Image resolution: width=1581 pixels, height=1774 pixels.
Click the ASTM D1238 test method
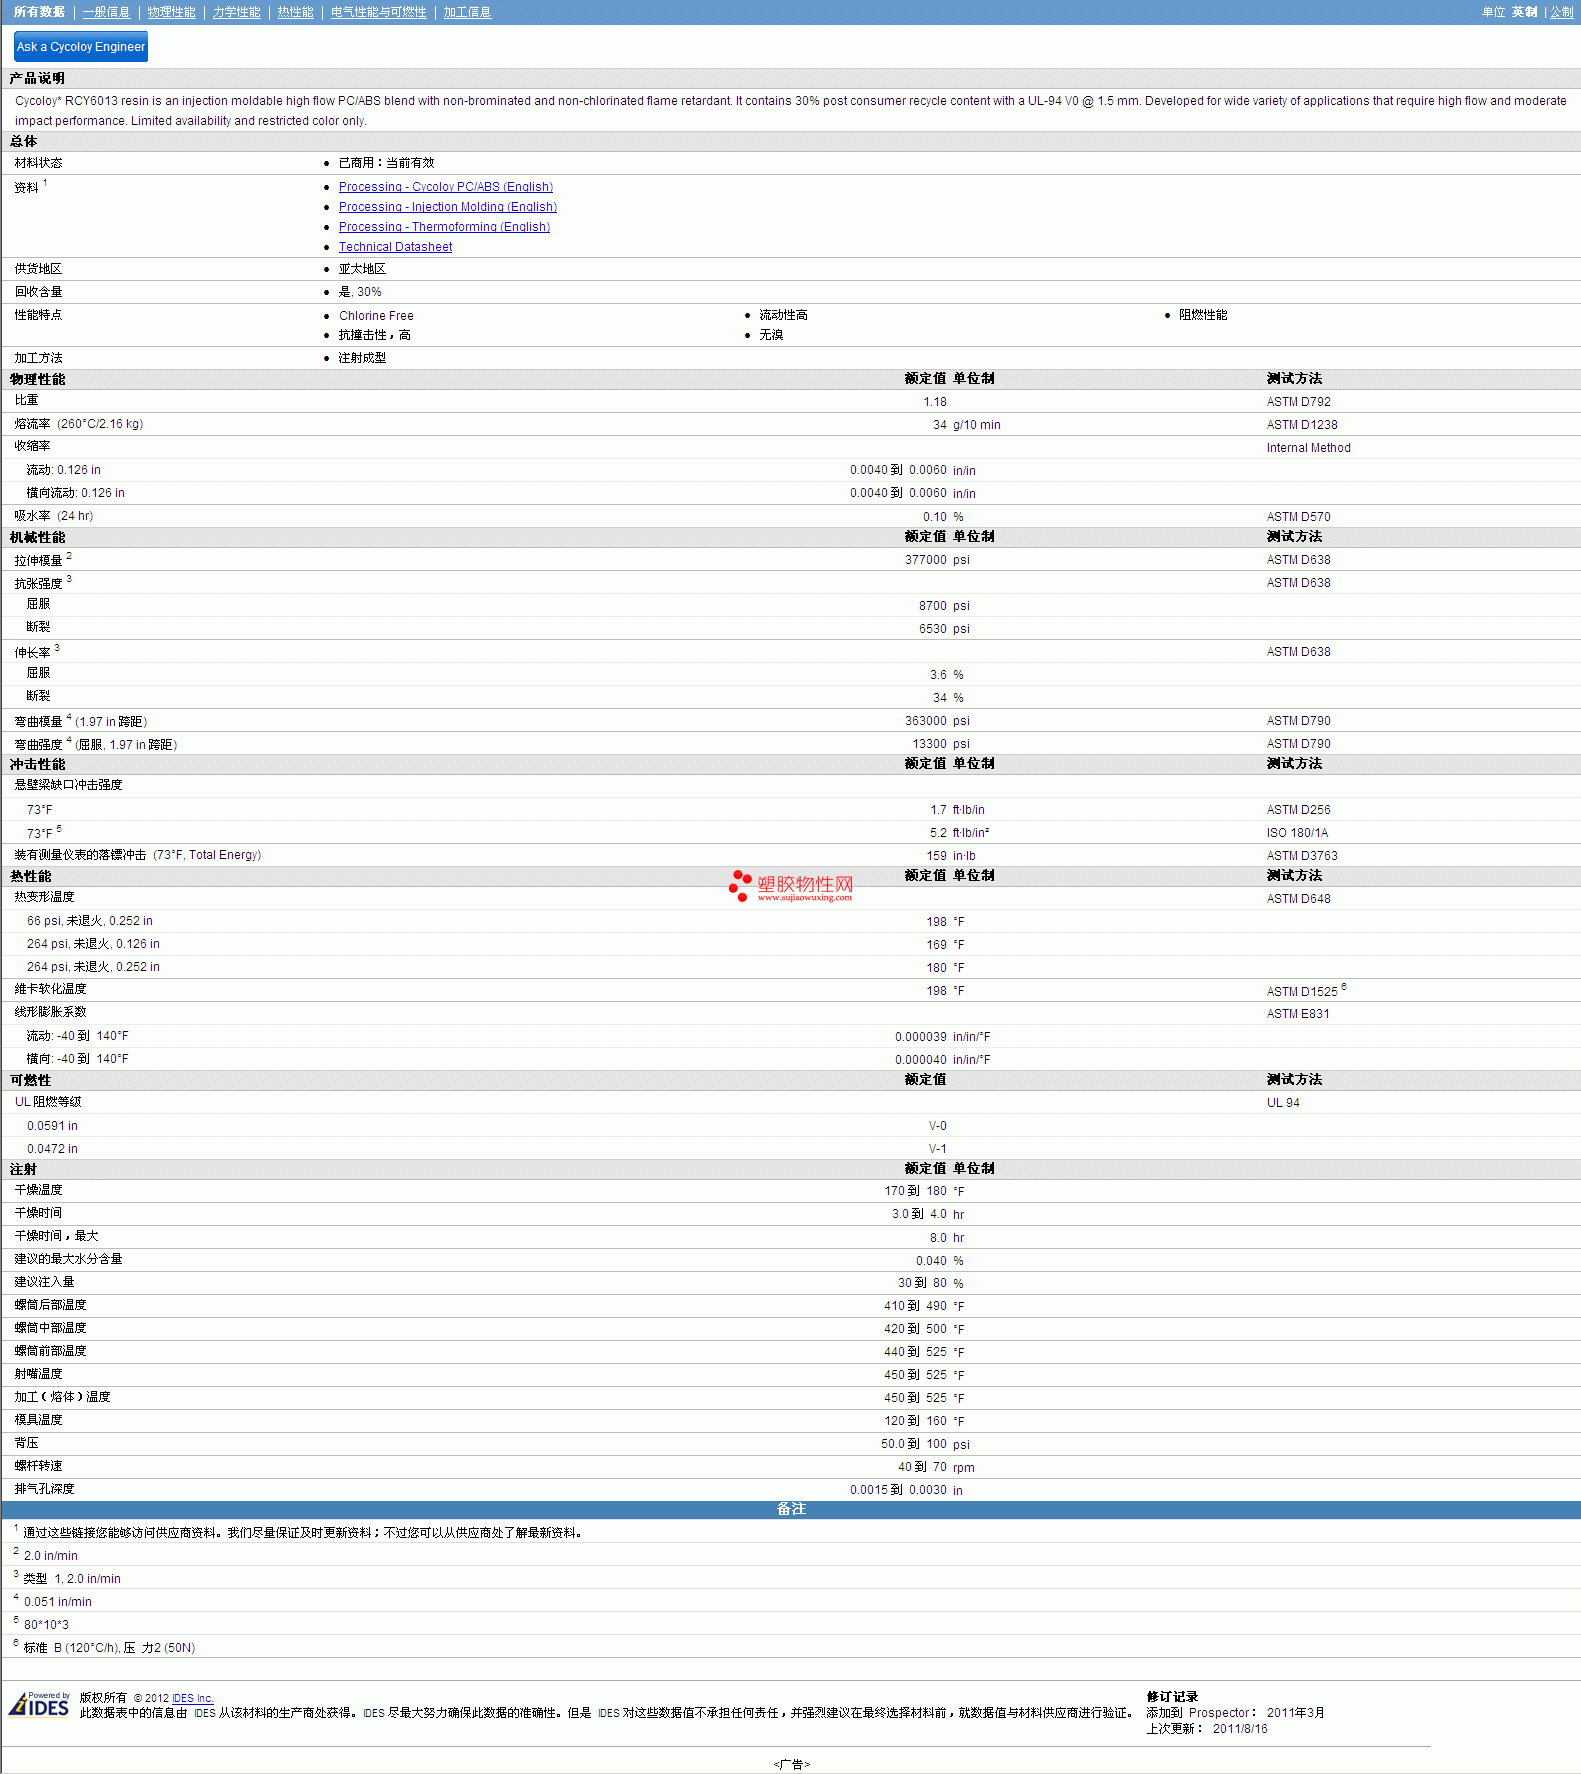1301,425
